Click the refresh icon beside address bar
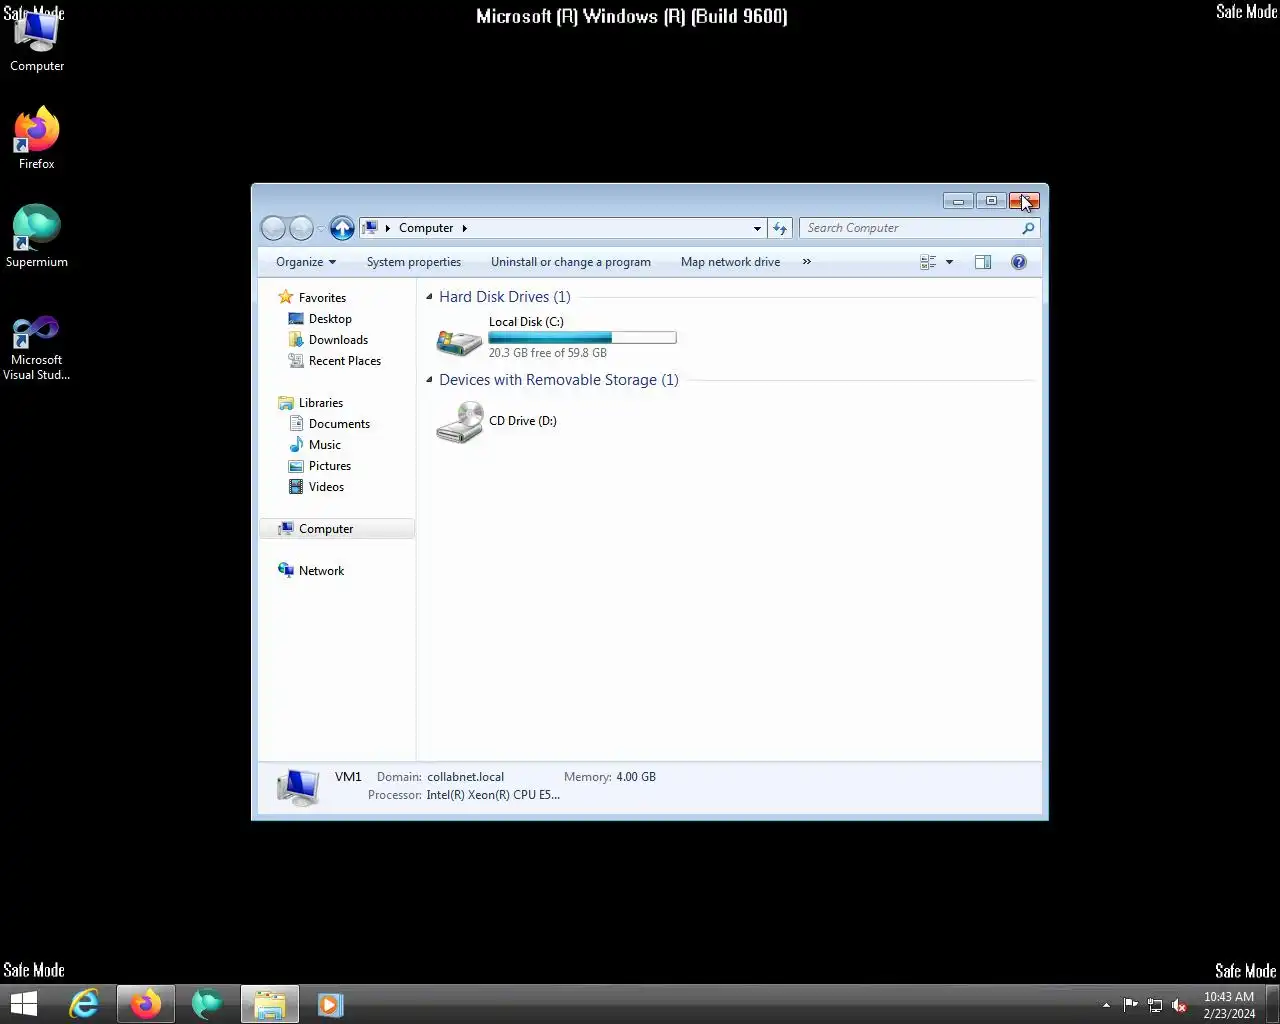The height and width of the screenshot is (1024, 1280). tap(780, 228)
